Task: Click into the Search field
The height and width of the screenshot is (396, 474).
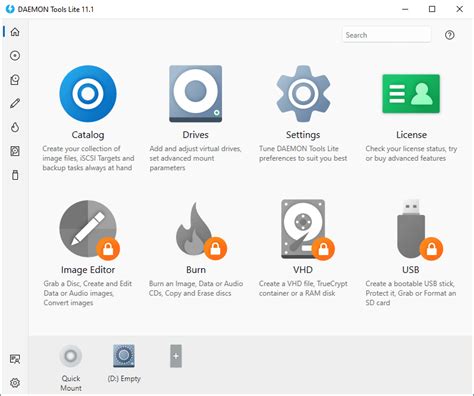Action: pos(386,35)
